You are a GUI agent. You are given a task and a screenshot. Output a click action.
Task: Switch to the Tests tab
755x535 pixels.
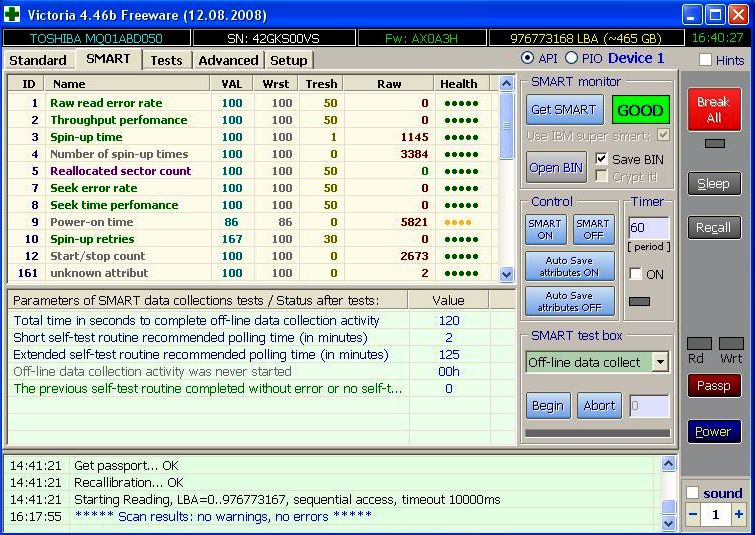(x=166, y=60)
